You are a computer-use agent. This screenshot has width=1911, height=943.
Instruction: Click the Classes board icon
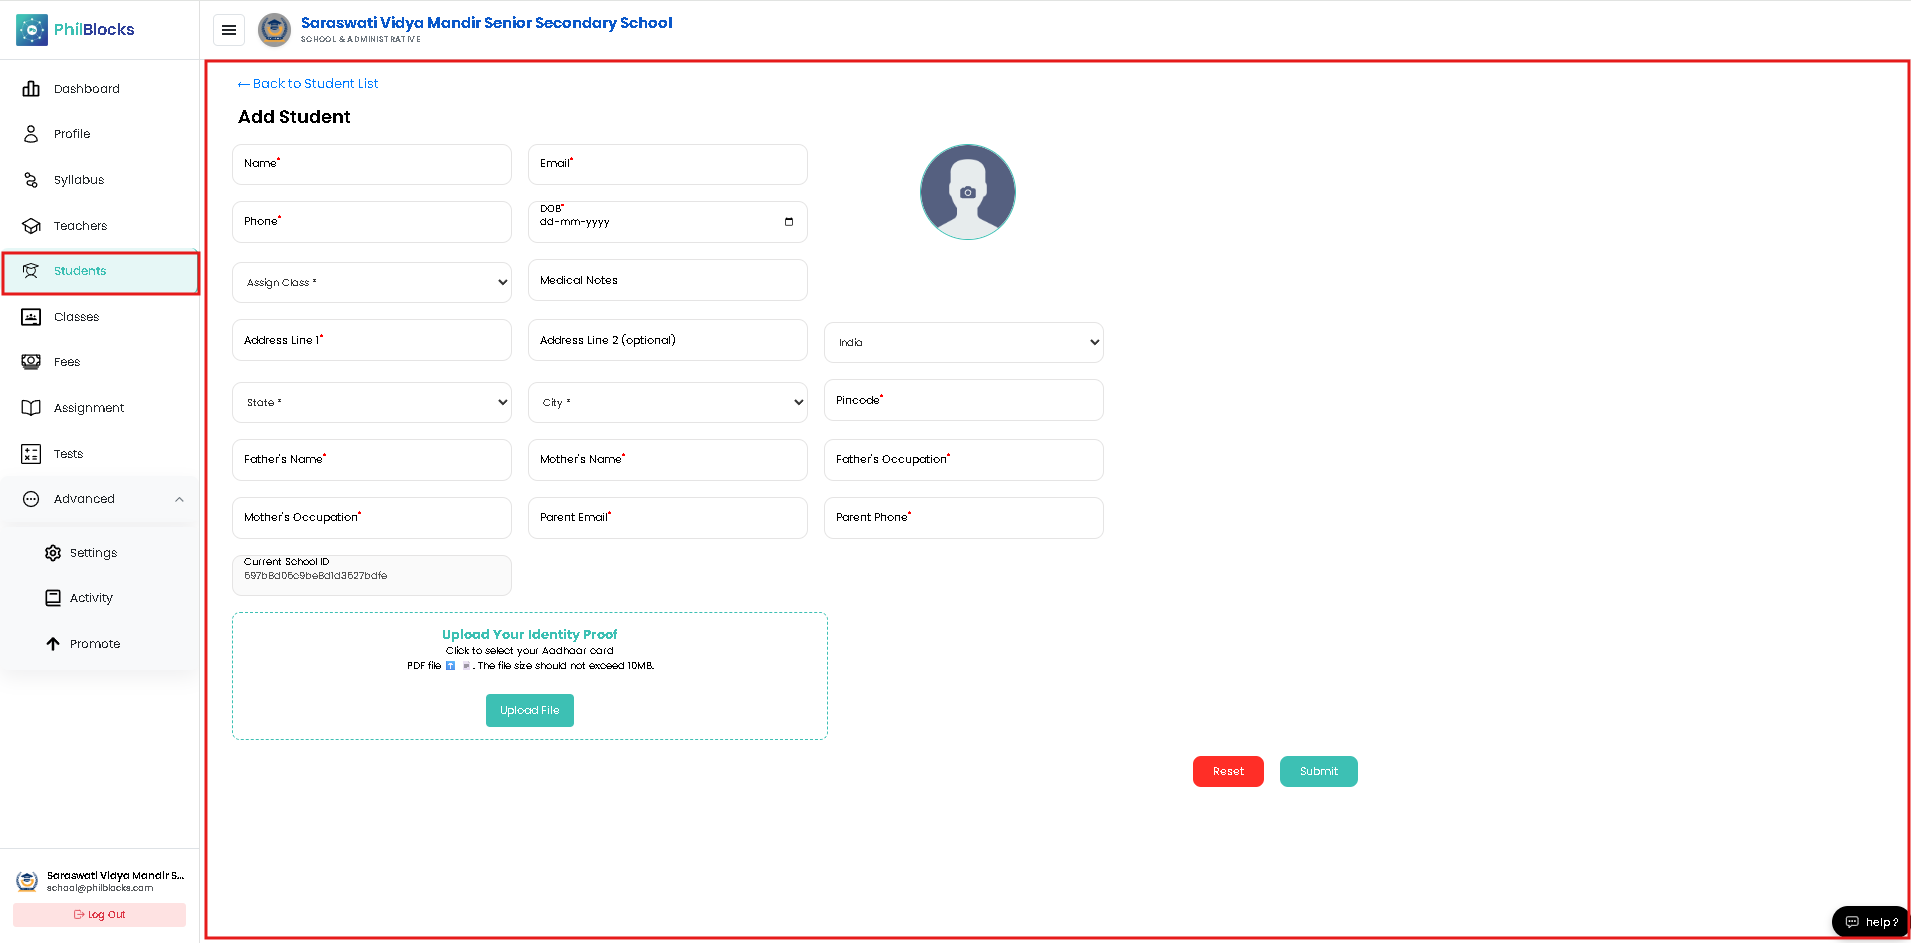pos(31,317)
